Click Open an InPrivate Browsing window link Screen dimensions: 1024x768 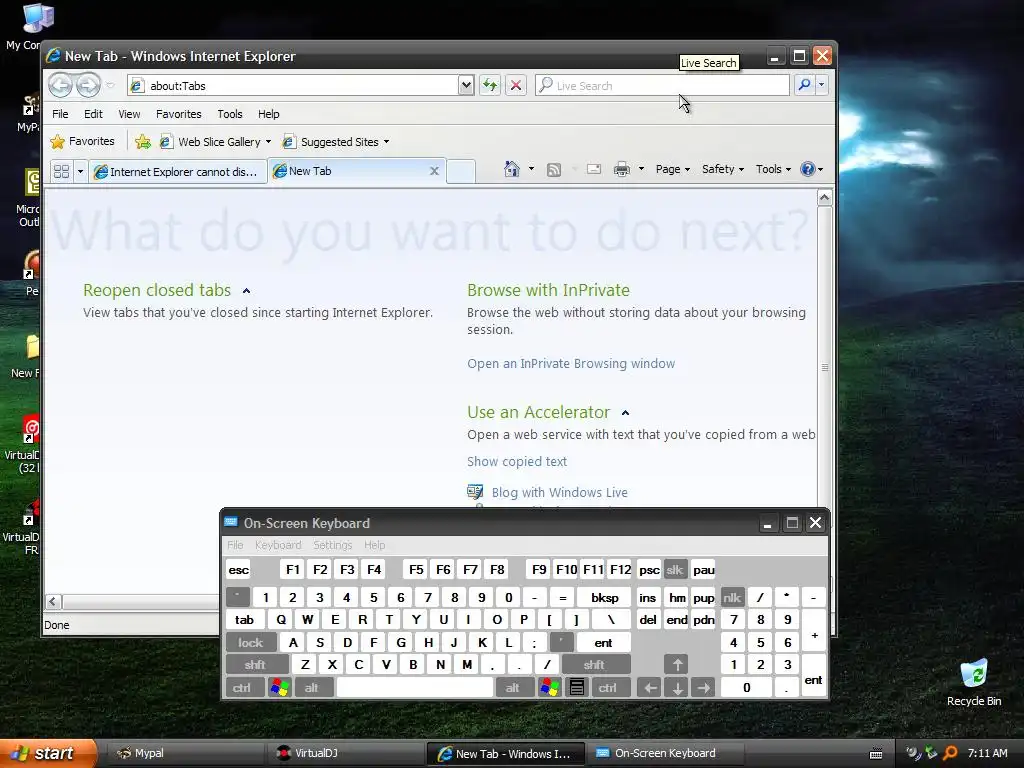(x=571, y=364)
